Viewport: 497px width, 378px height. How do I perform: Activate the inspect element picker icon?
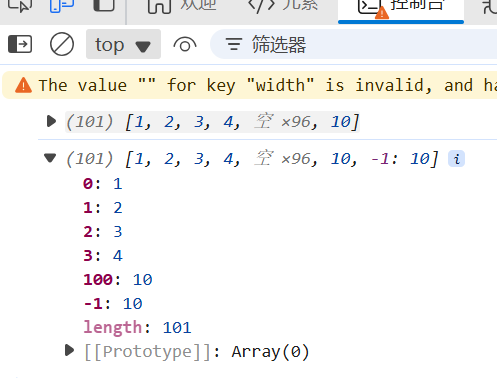pyautogui.click(x=20, y=5)
